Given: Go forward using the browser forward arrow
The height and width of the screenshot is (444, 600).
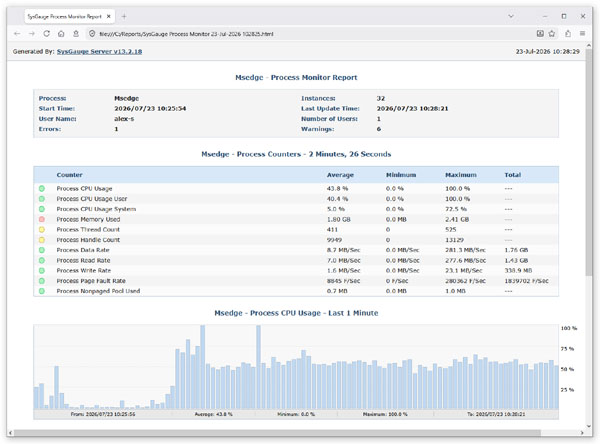Looking at the screenshot, I should click(32, 34).
